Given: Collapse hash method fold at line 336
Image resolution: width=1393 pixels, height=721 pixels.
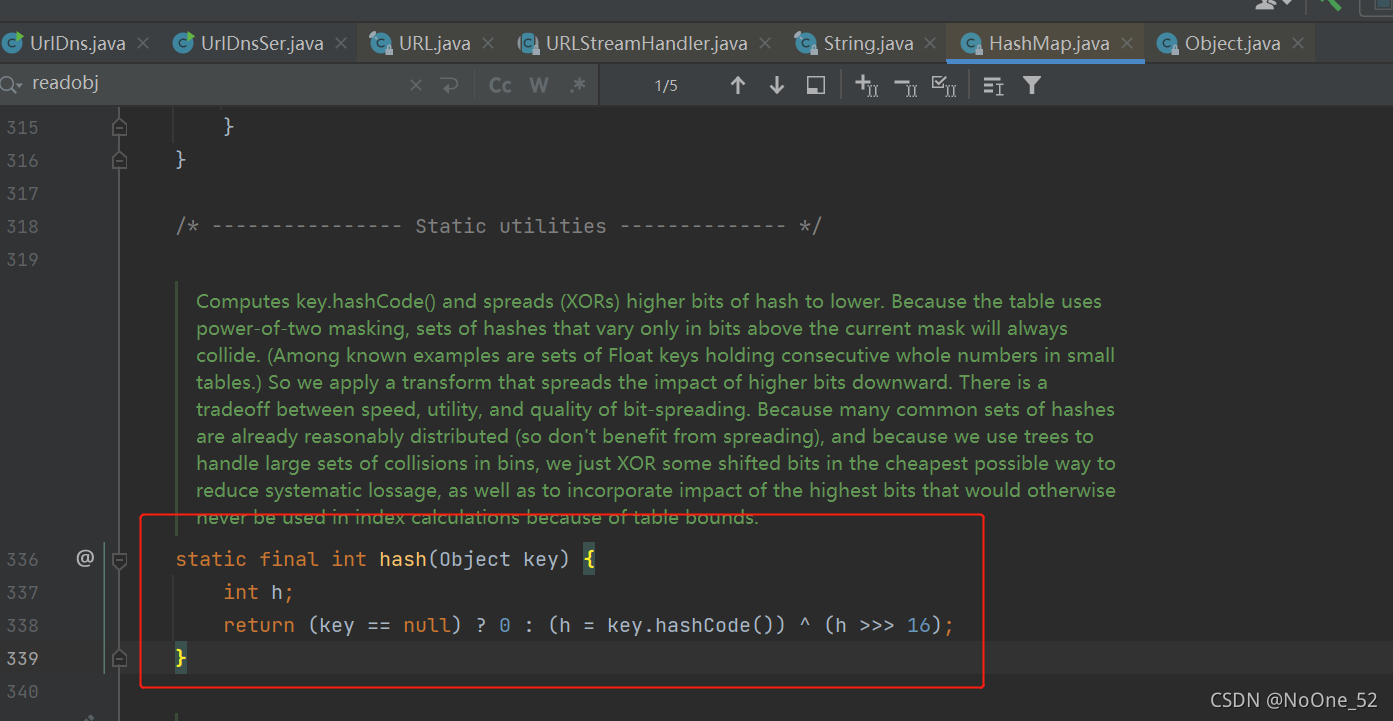Looking at the screenshot, I should click(120, 560).
